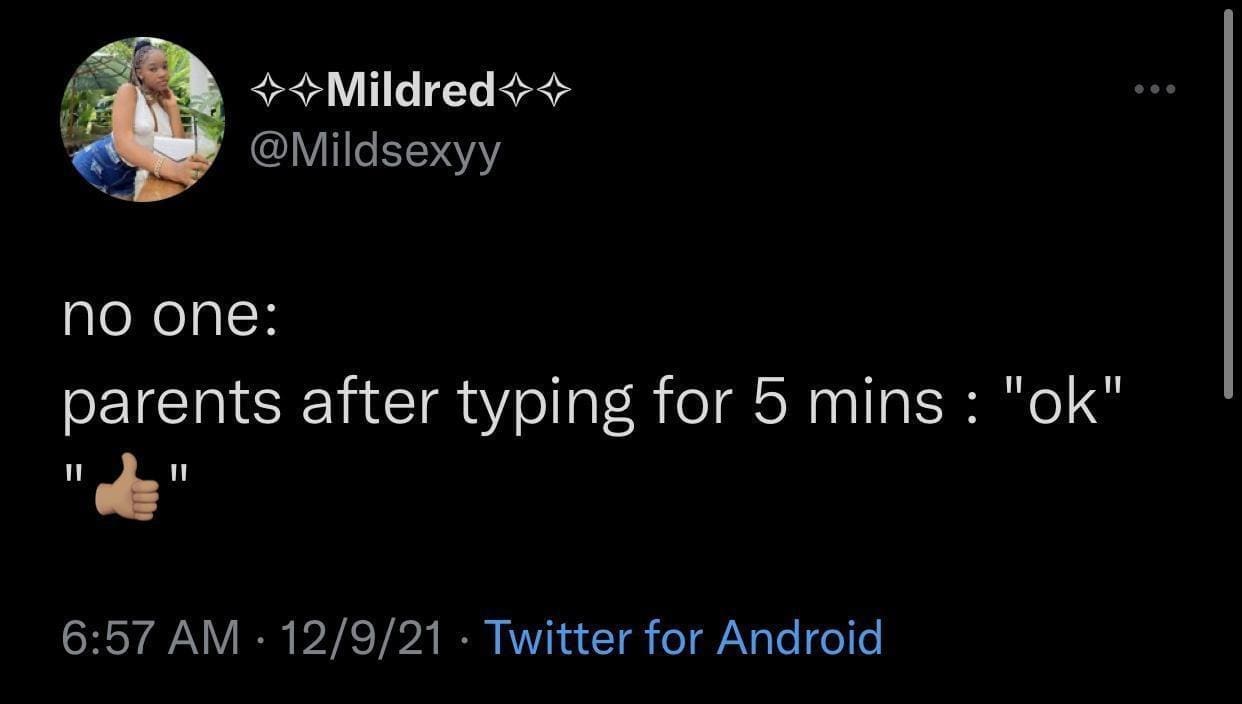Image resolution: width=1242 pixels, height=704 pixels.
Task: Click the sparkle stars before Mildred
Action: [284, 93]
